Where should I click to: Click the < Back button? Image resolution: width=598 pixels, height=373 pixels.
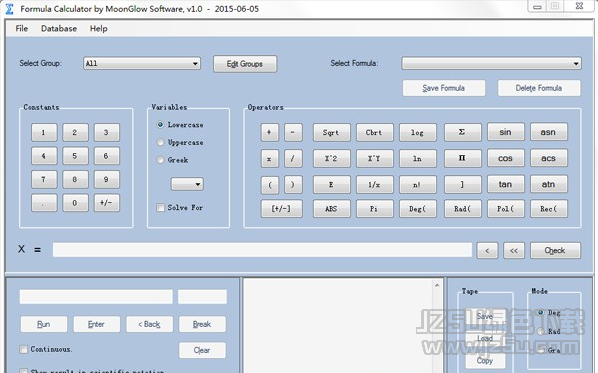[150, 324]
